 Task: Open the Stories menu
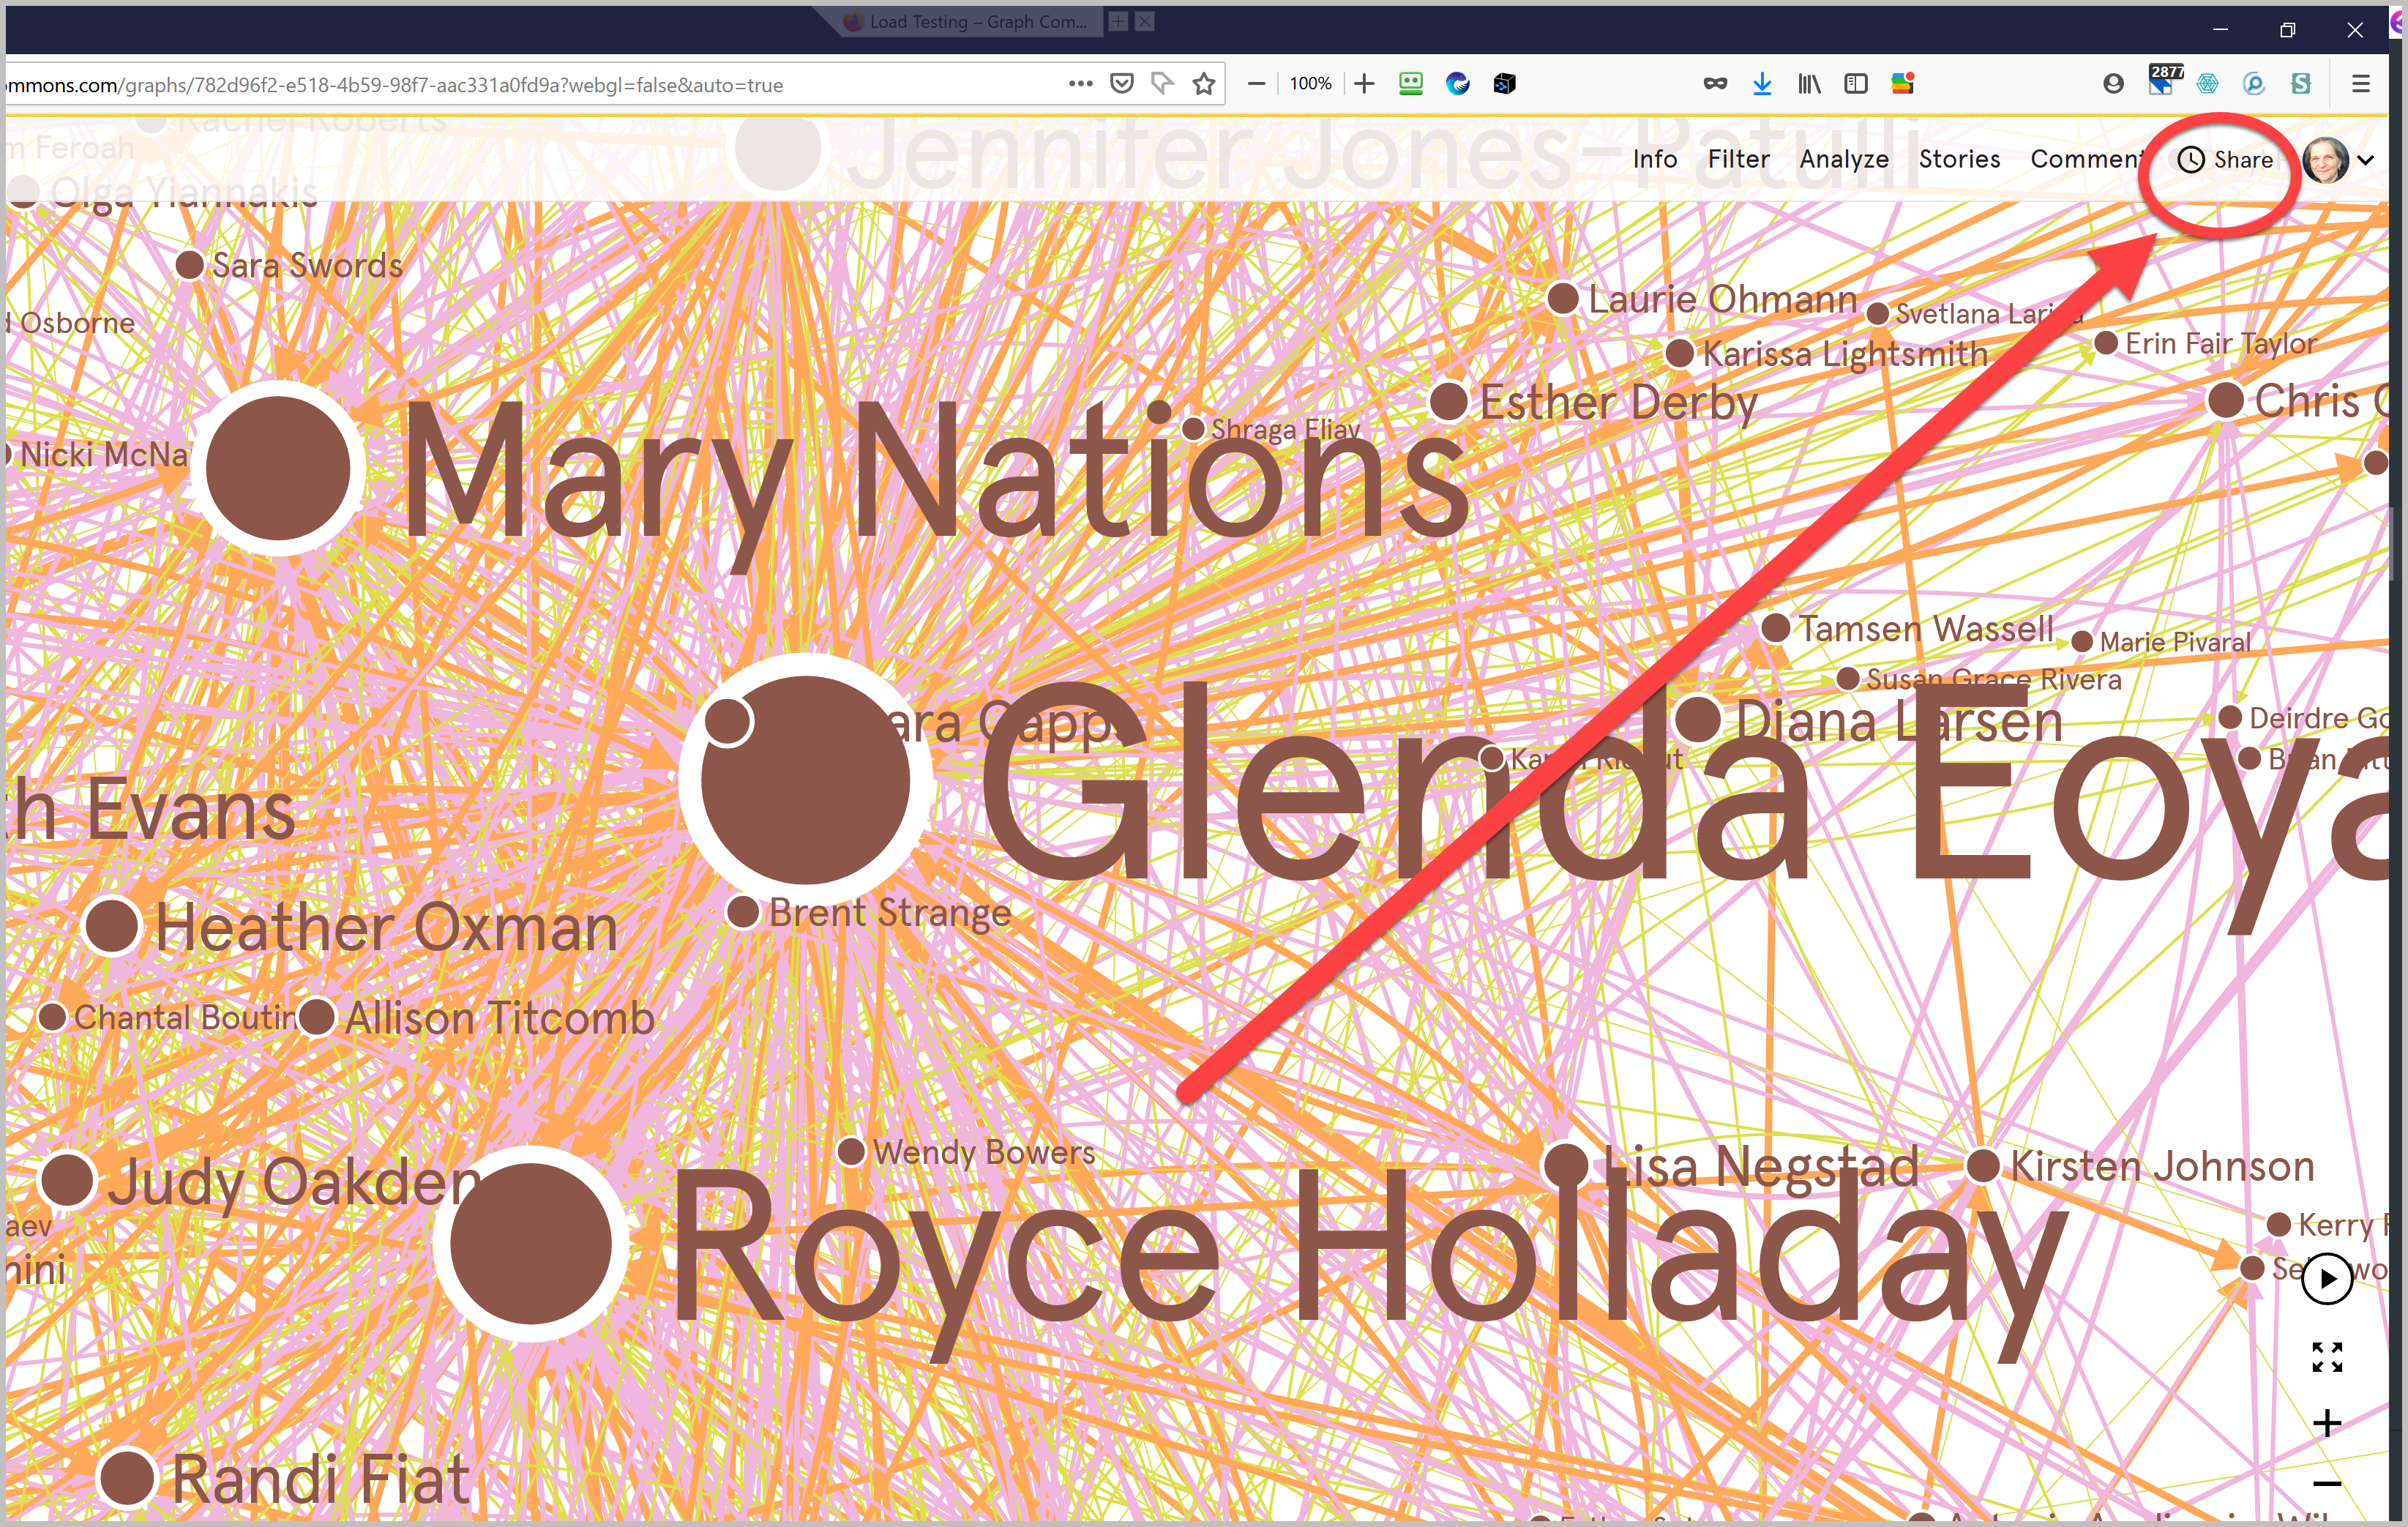tap(1959, 159)
